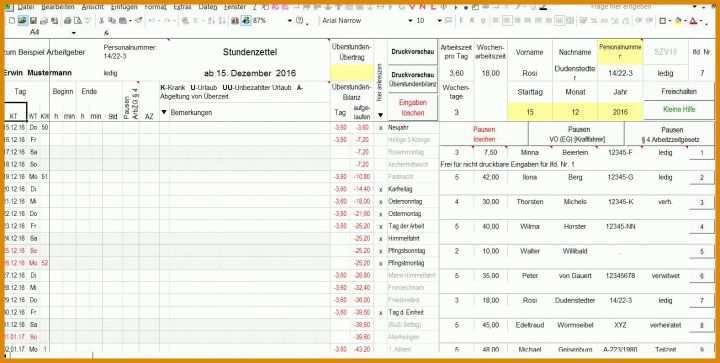Toggle Italic formatting
720x363 pixels.
(472, 21)
